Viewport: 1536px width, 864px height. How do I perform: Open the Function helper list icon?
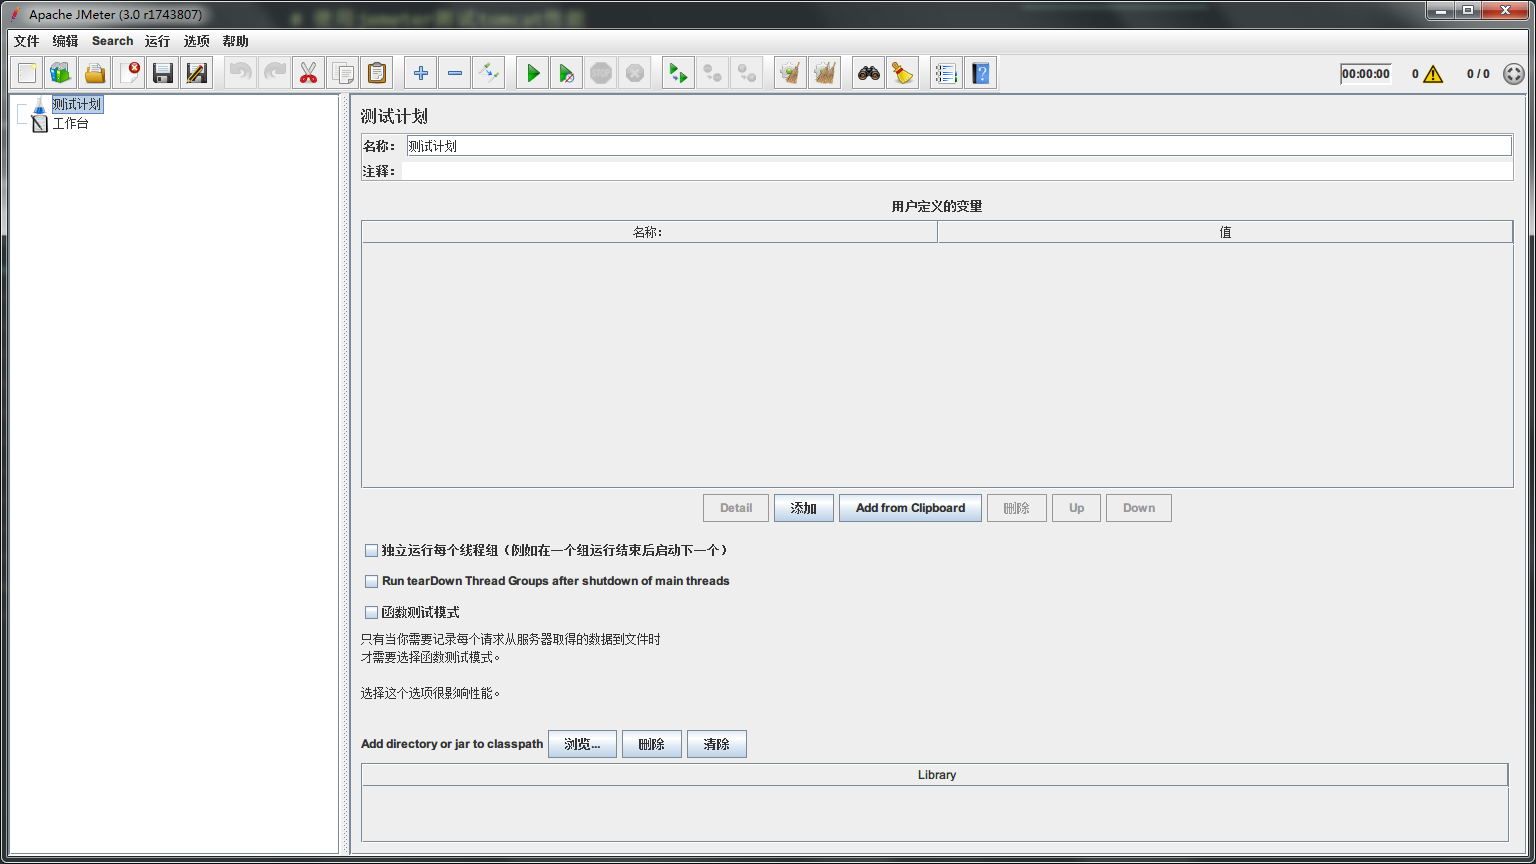[x=946, y=73]
